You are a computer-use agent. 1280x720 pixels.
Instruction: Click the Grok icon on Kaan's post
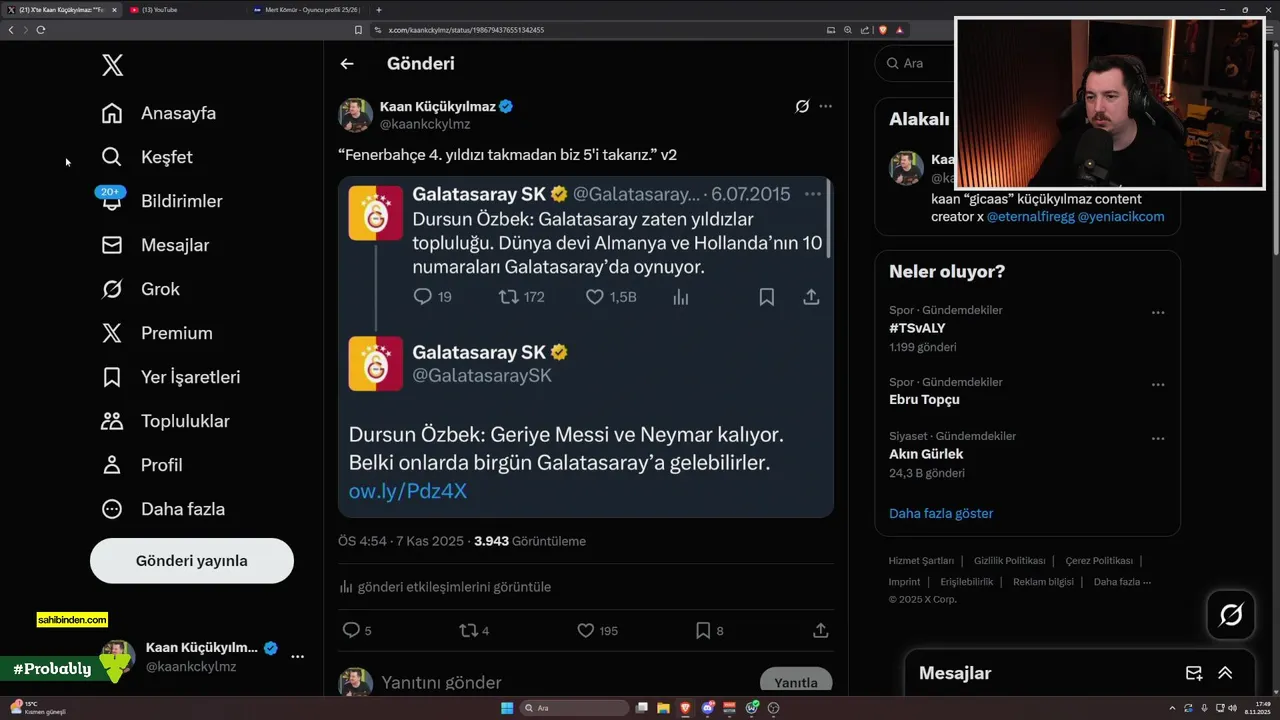pos(802,106)
